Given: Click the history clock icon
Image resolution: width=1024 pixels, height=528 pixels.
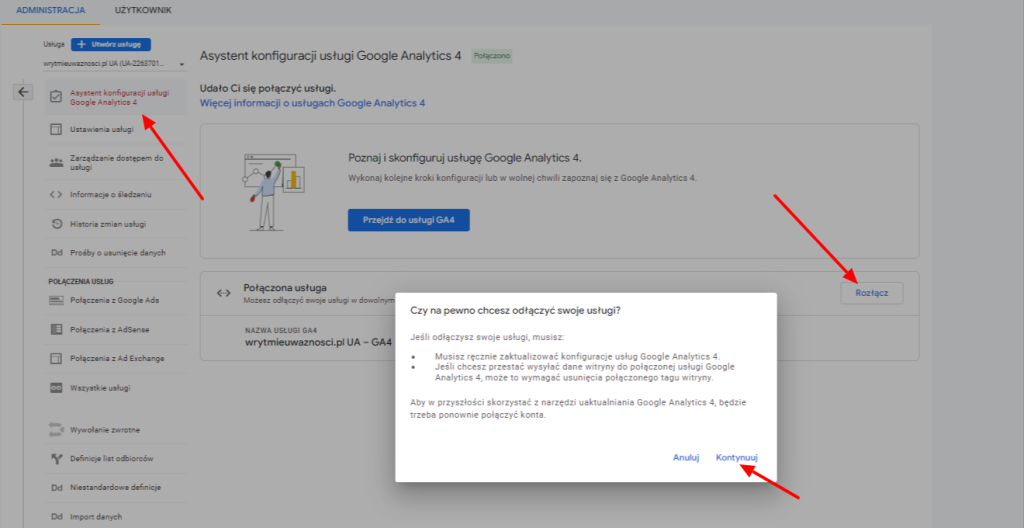Looking at the screenshot, I should (56, 224).
